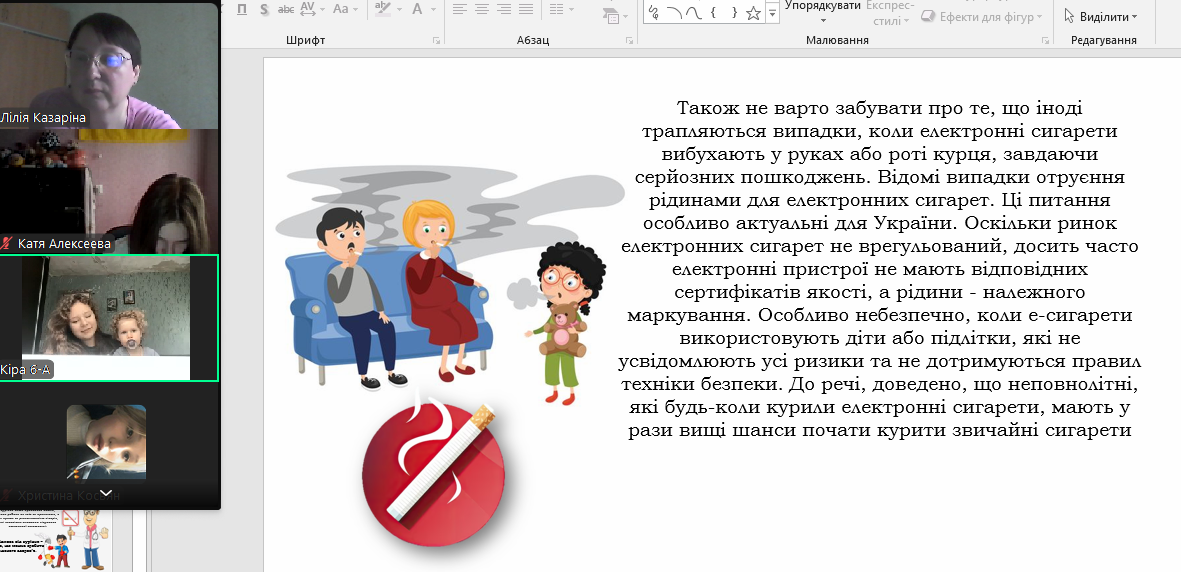The image size is (1181, 572).
Task: Open the Упорядкувати arrange menu
Action: click(x=823, y=12)
